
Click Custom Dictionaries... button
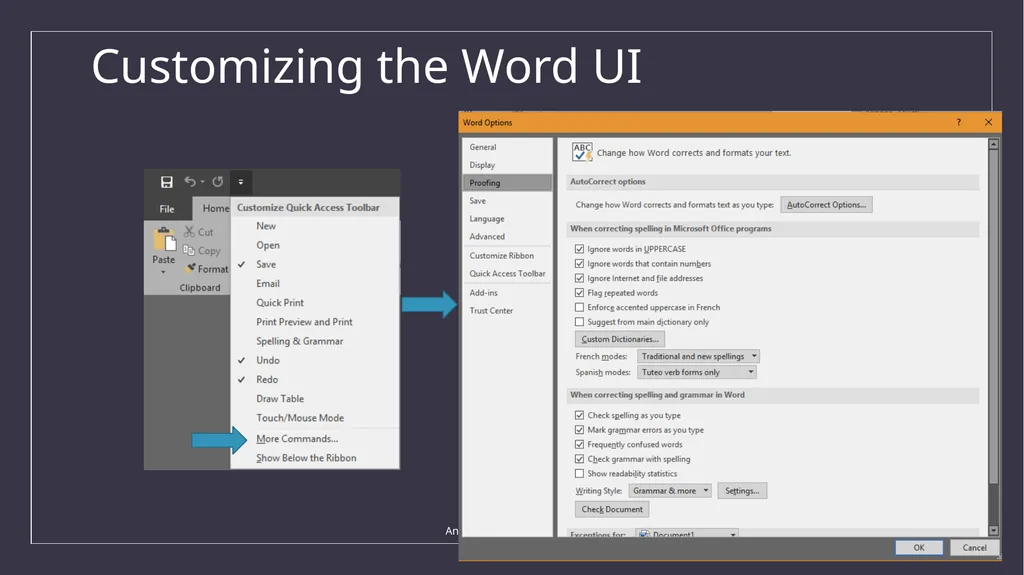pyautogui.click(x=620, y=339)
